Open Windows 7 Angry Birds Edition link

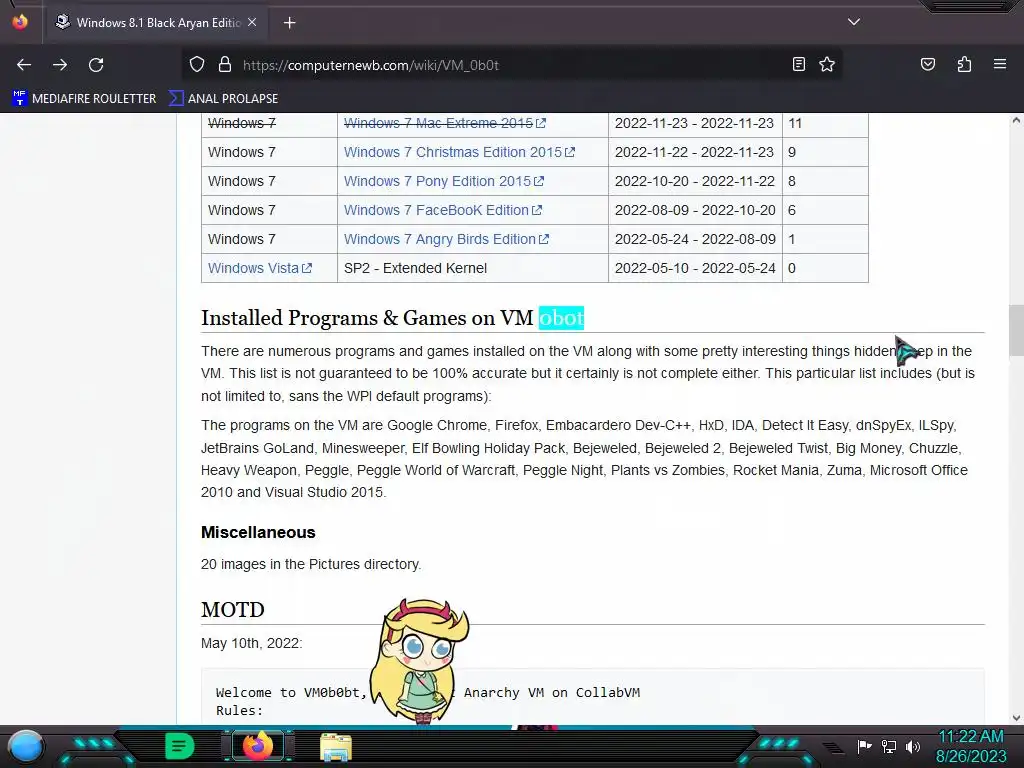pos(446,239)
